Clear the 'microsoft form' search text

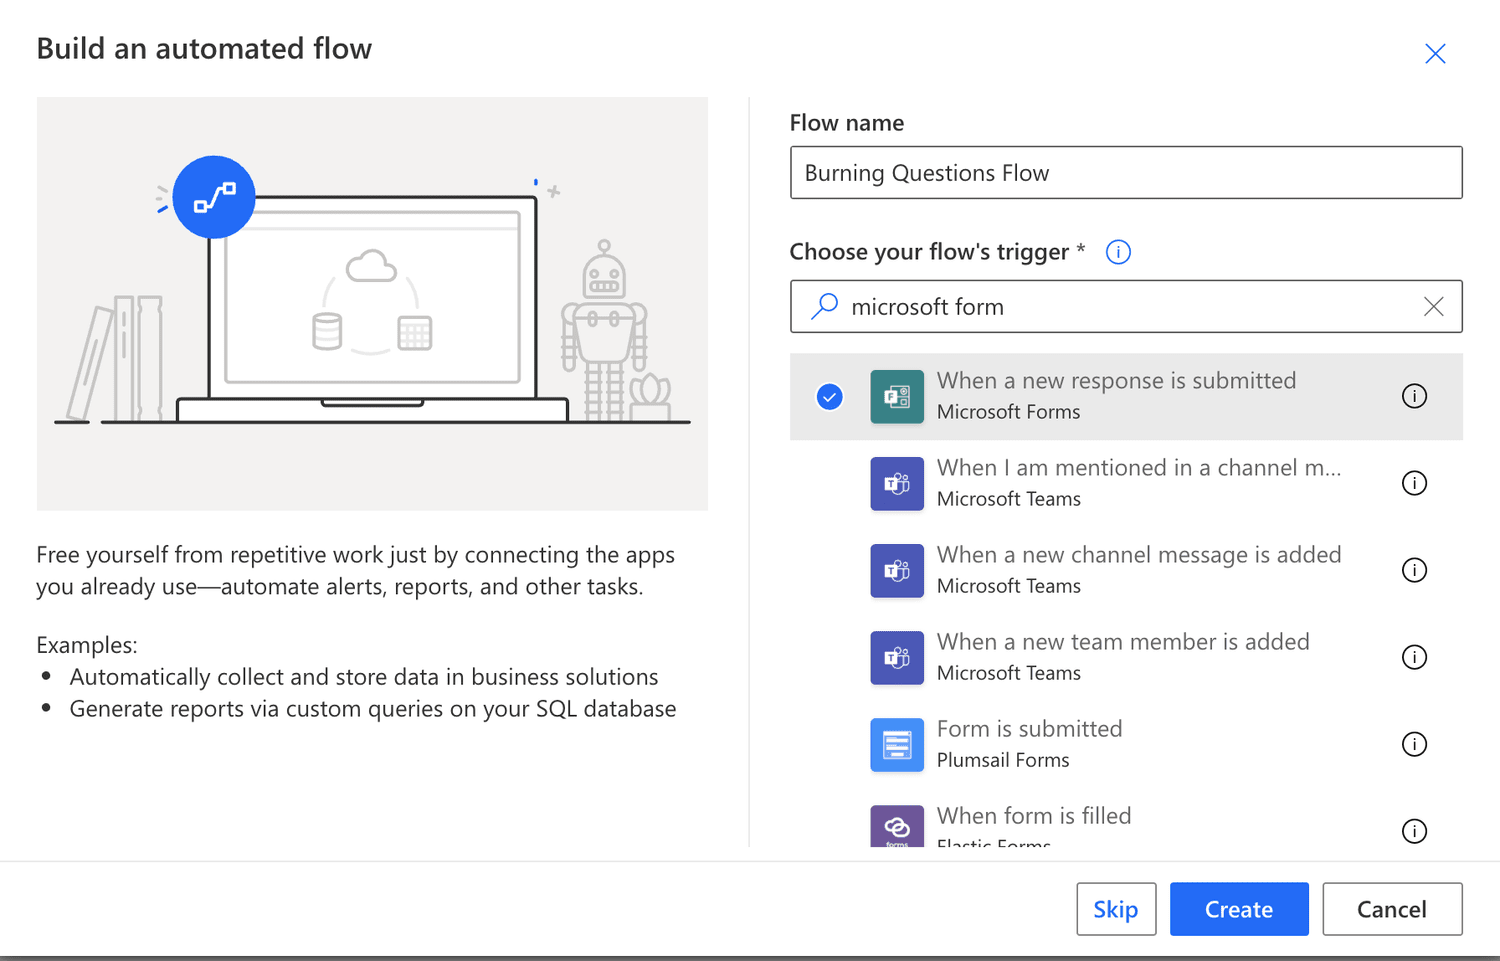pyautogui.click(x=1433, y=306)
